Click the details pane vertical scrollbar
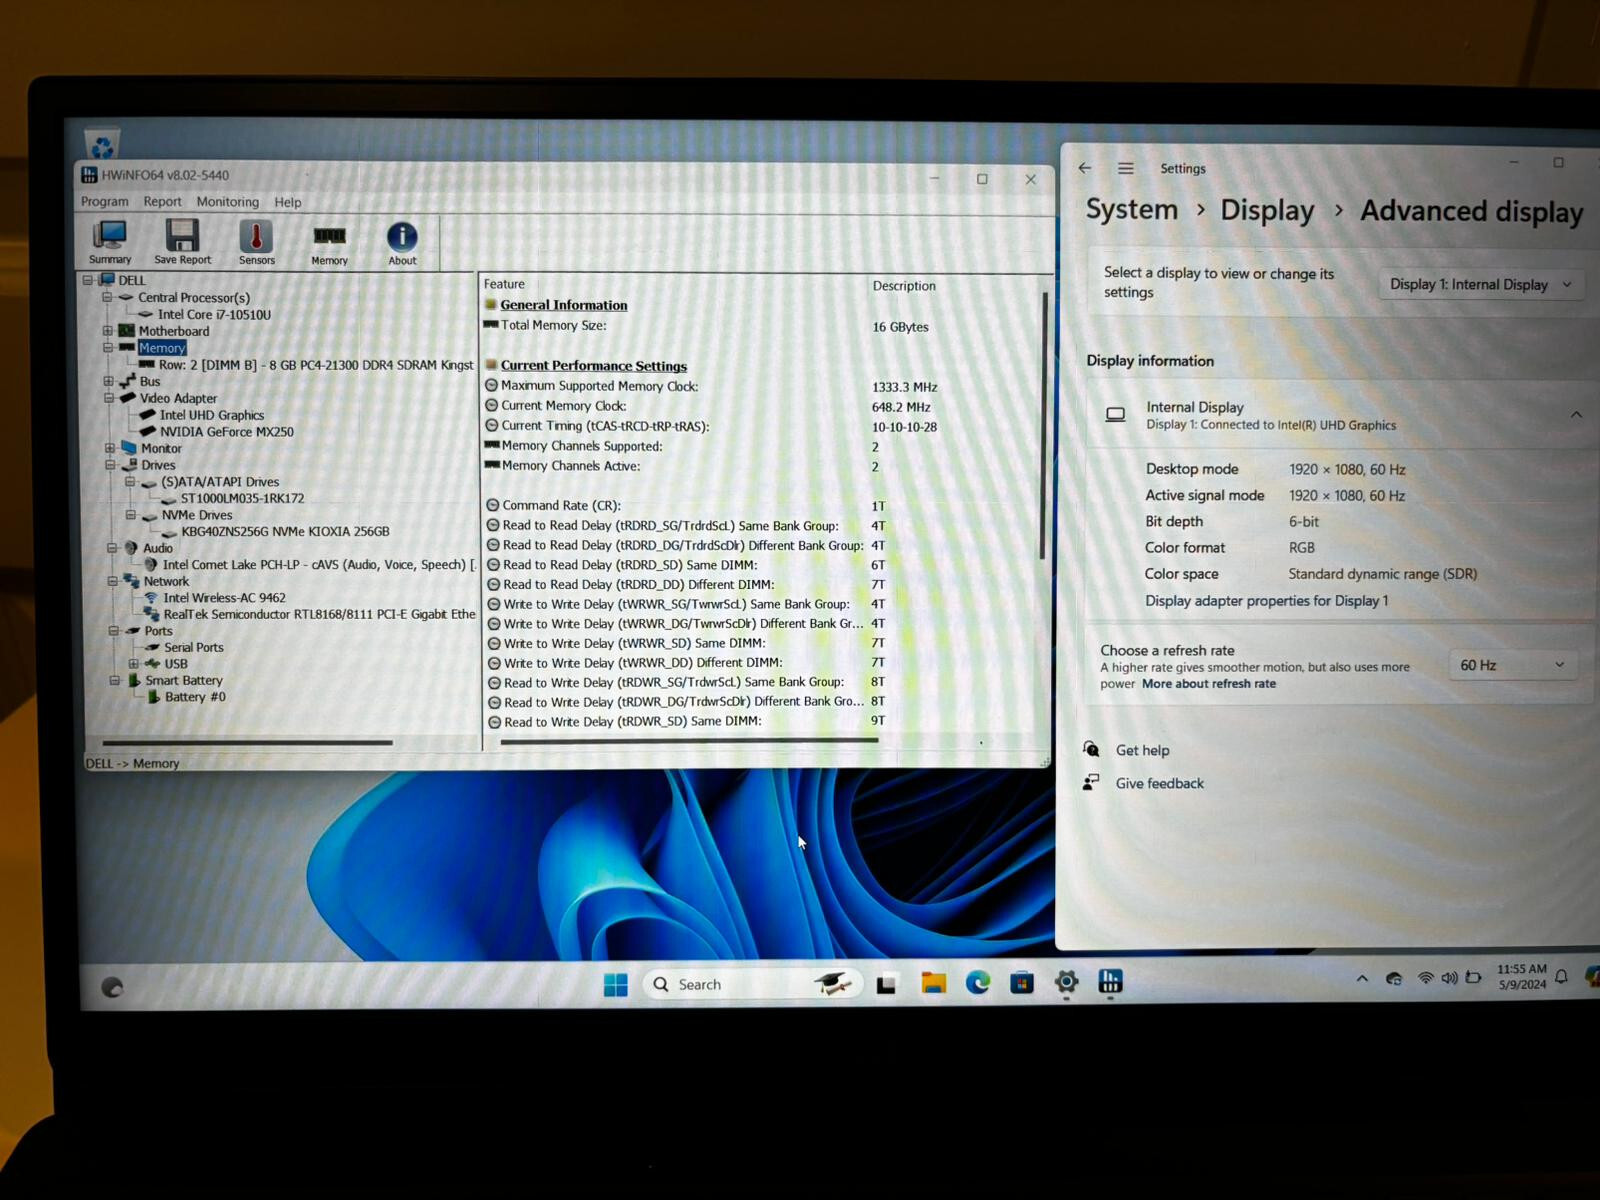Image resolution: width=1600 pixels, height=1200 pixels. click(1045, 425)
